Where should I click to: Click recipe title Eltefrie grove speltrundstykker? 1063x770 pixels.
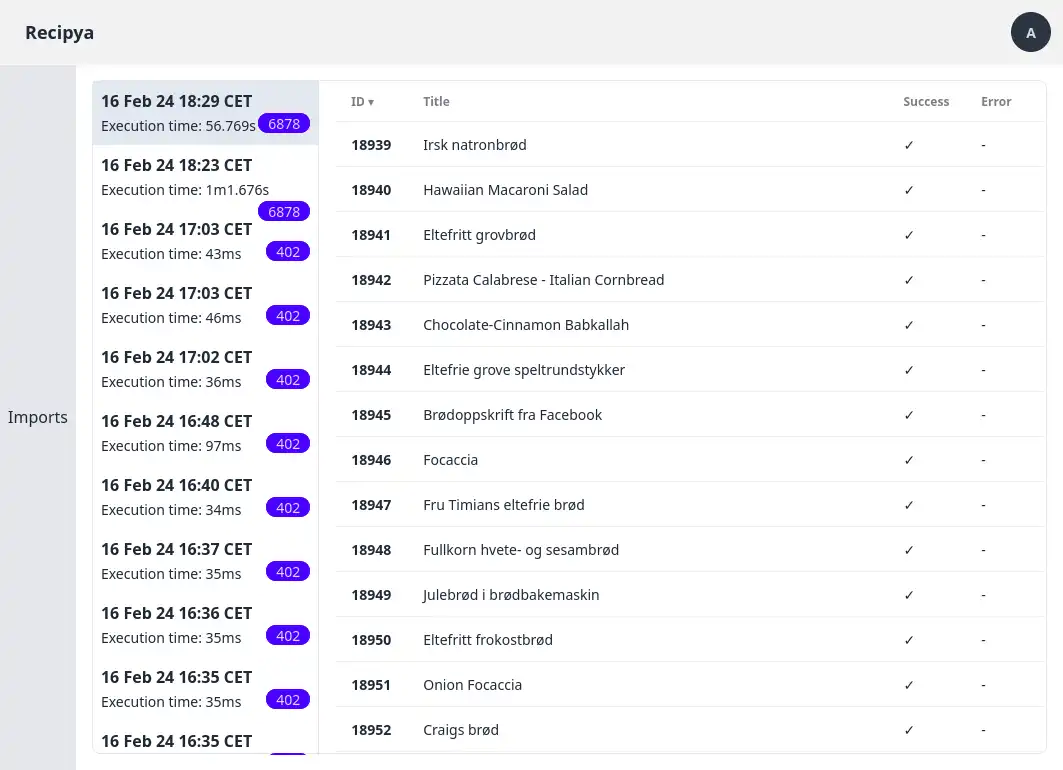coord(523,370)
